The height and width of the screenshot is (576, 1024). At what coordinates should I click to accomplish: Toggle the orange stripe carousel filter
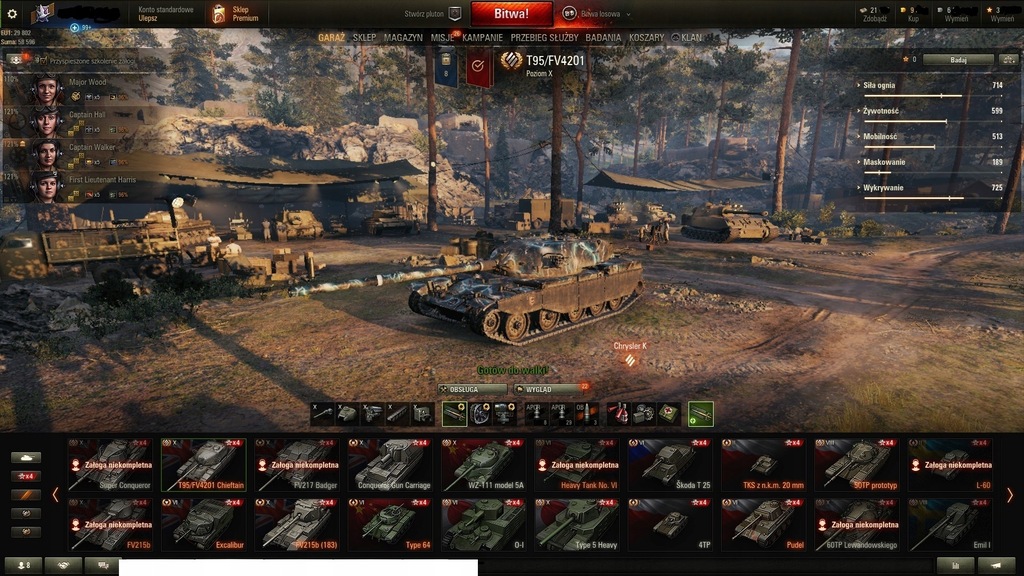(x=26, y=495)
